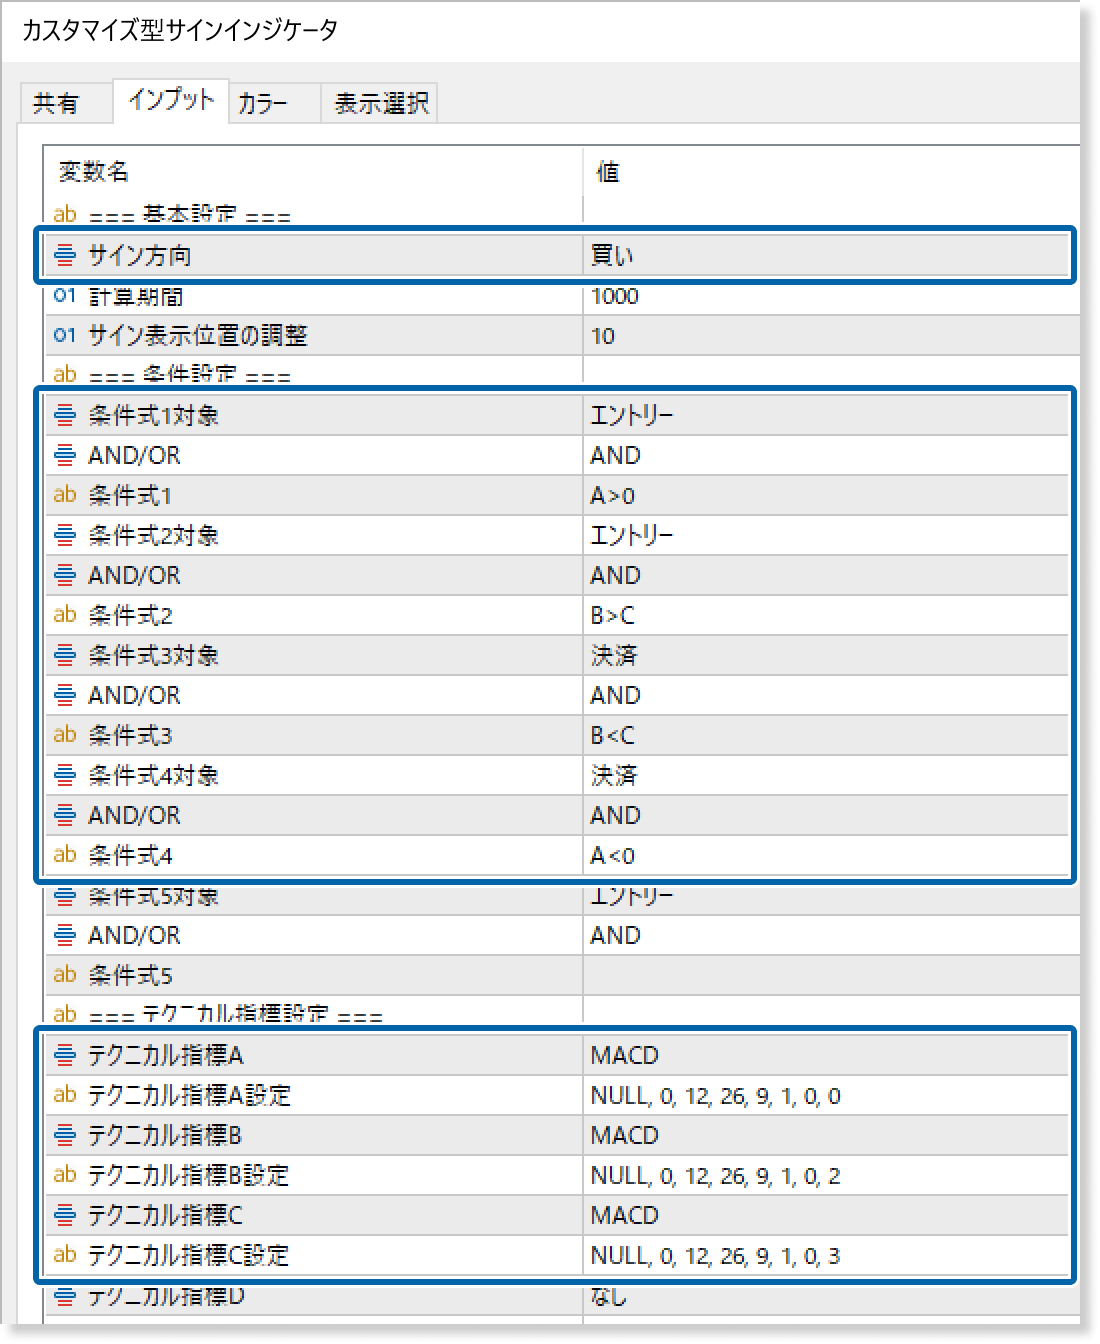Click the enum icon beside 条件式1対象

(x=64, y=415)
